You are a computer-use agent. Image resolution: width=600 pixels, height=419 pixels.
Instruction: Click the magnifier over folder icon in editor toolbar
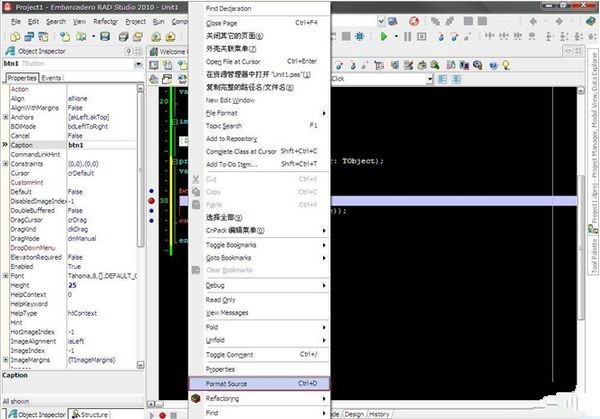pyautogui.click(x=434, y=65)
